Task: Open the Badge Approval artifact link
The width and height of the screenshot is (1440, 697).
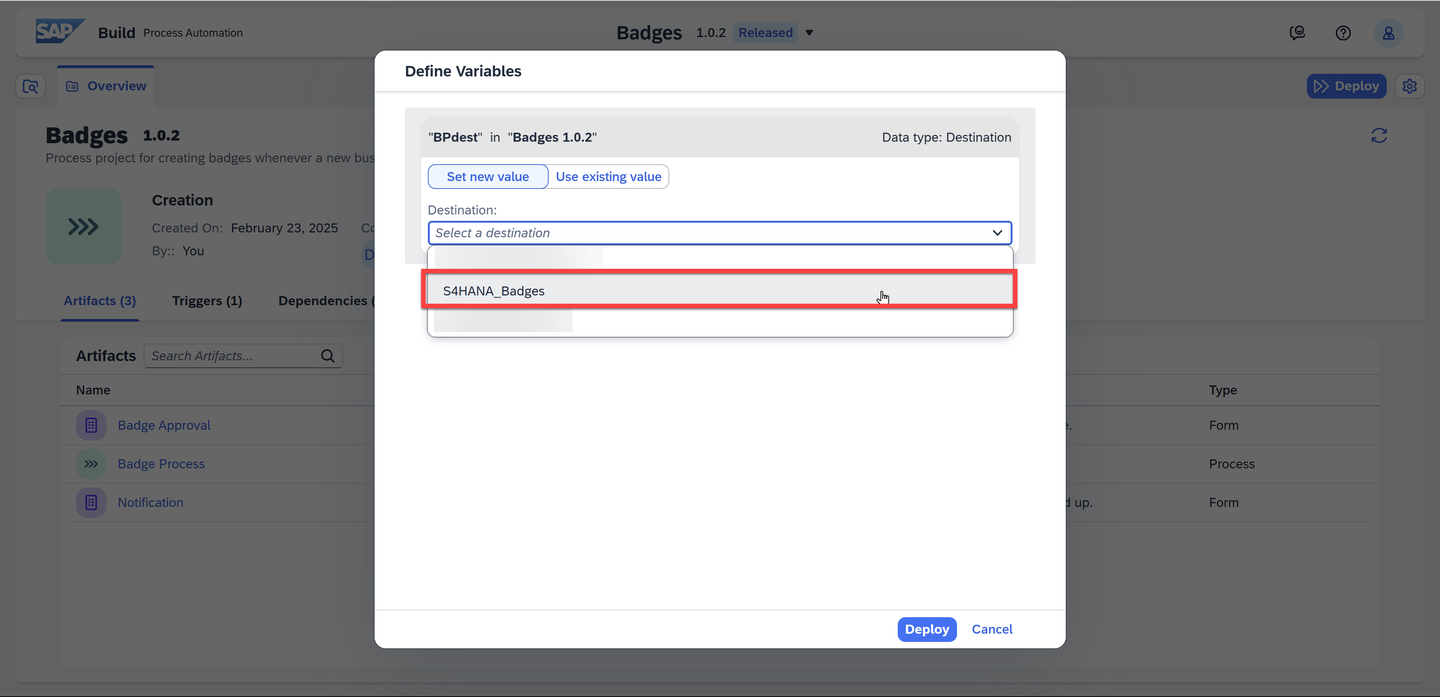Action: coord(164,425)
